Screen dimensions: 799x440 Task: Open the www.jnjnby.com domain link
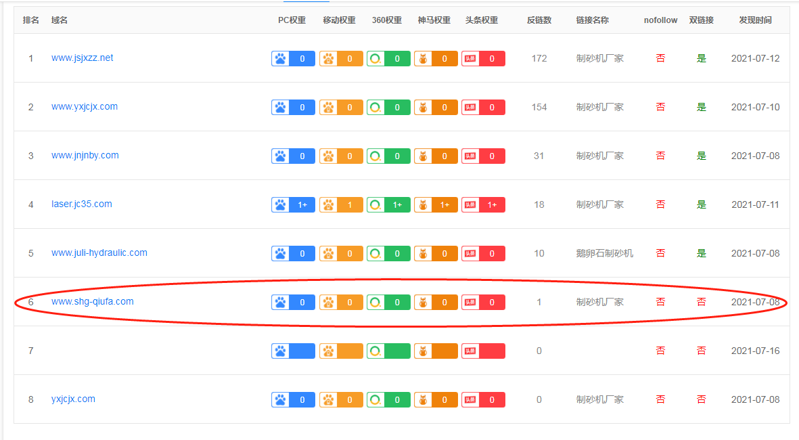(85, 156)
